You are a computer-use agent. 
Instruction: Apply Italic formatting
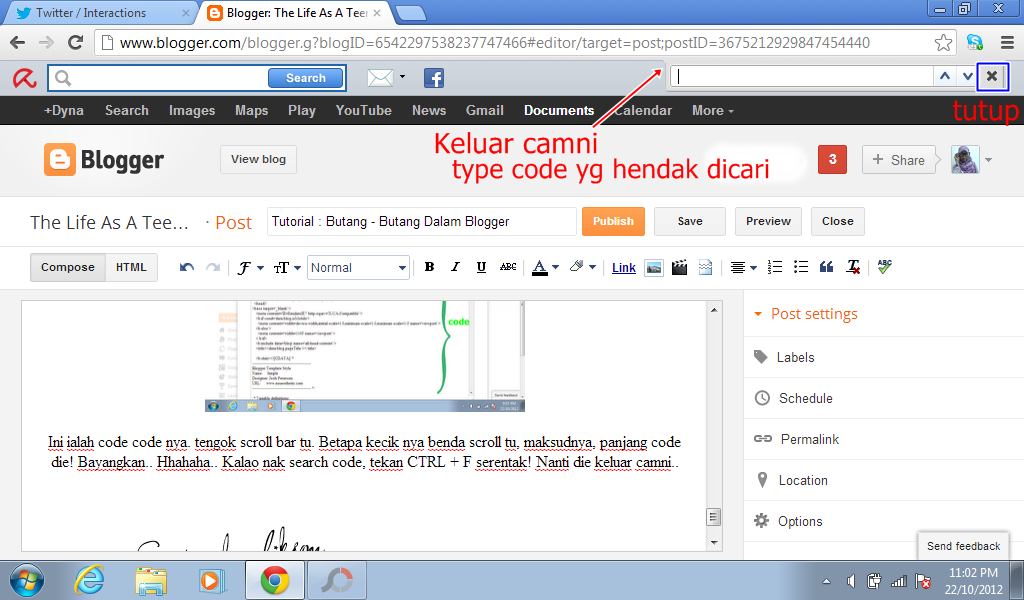[455, 267]
